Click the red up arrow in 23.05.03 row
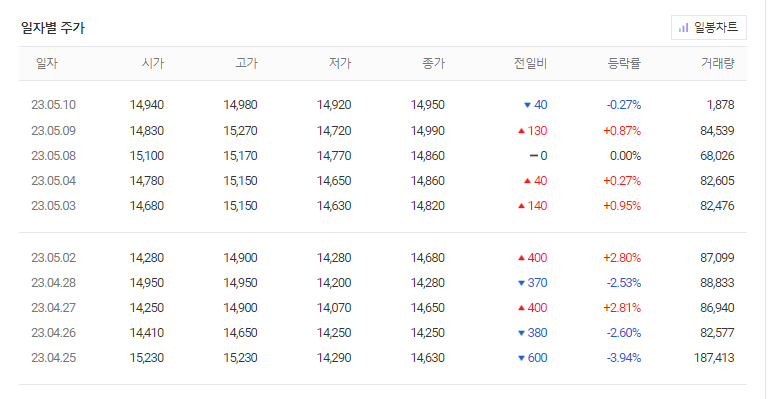This screenshot has width=771, height=399. click(521, 206)
